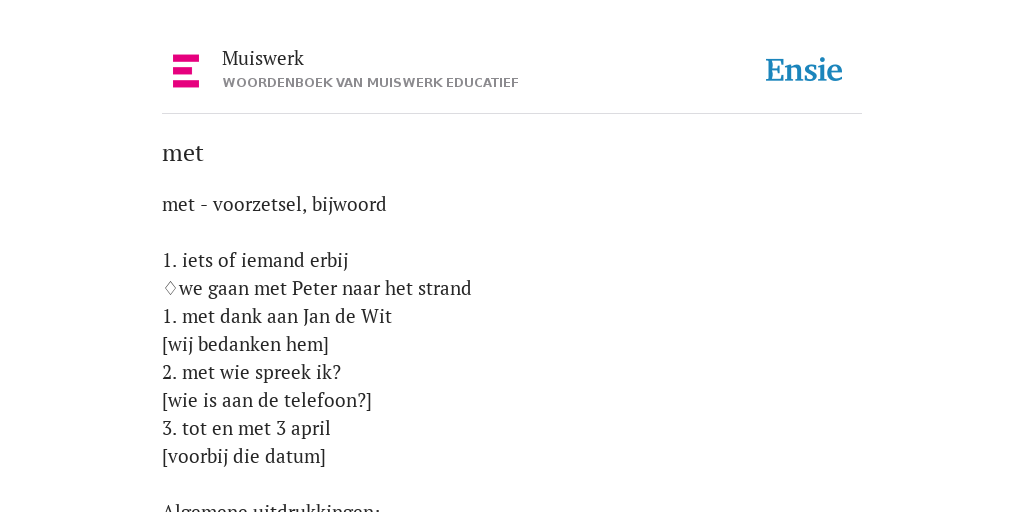Click the explanation '[wij bedanken hem]'

pyautogui.click(x=246, y=345)
